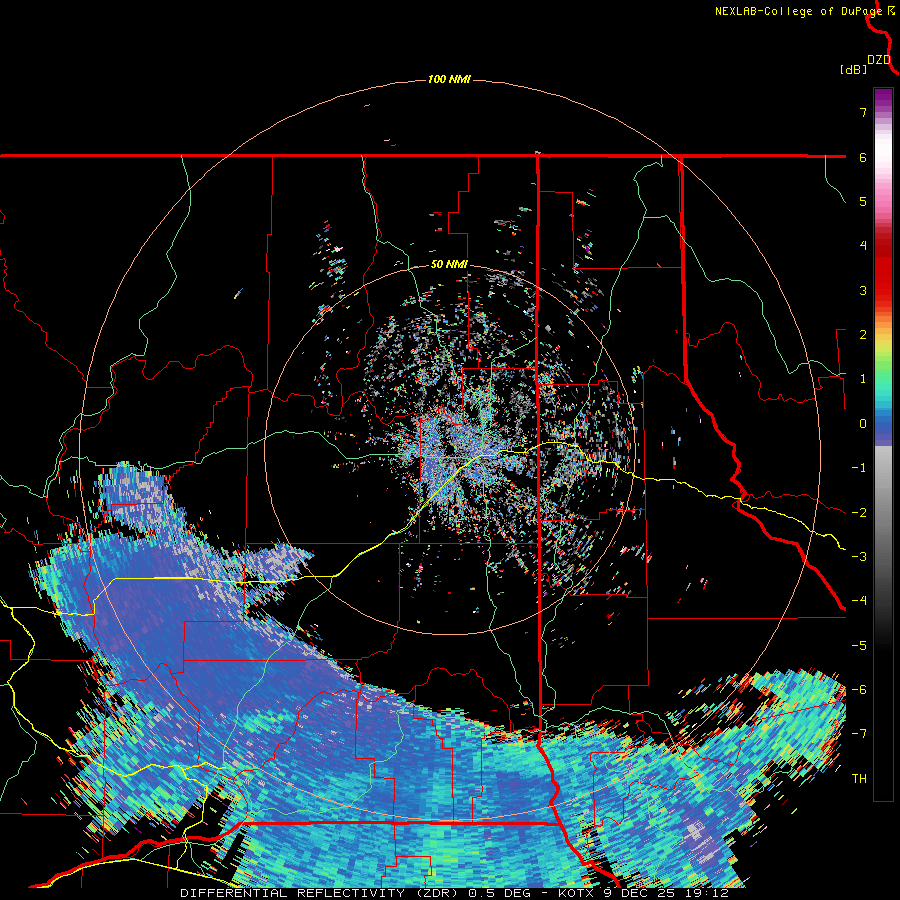
Task: Click the ZDR color scale bar
Action: click(x=883, y=444)
